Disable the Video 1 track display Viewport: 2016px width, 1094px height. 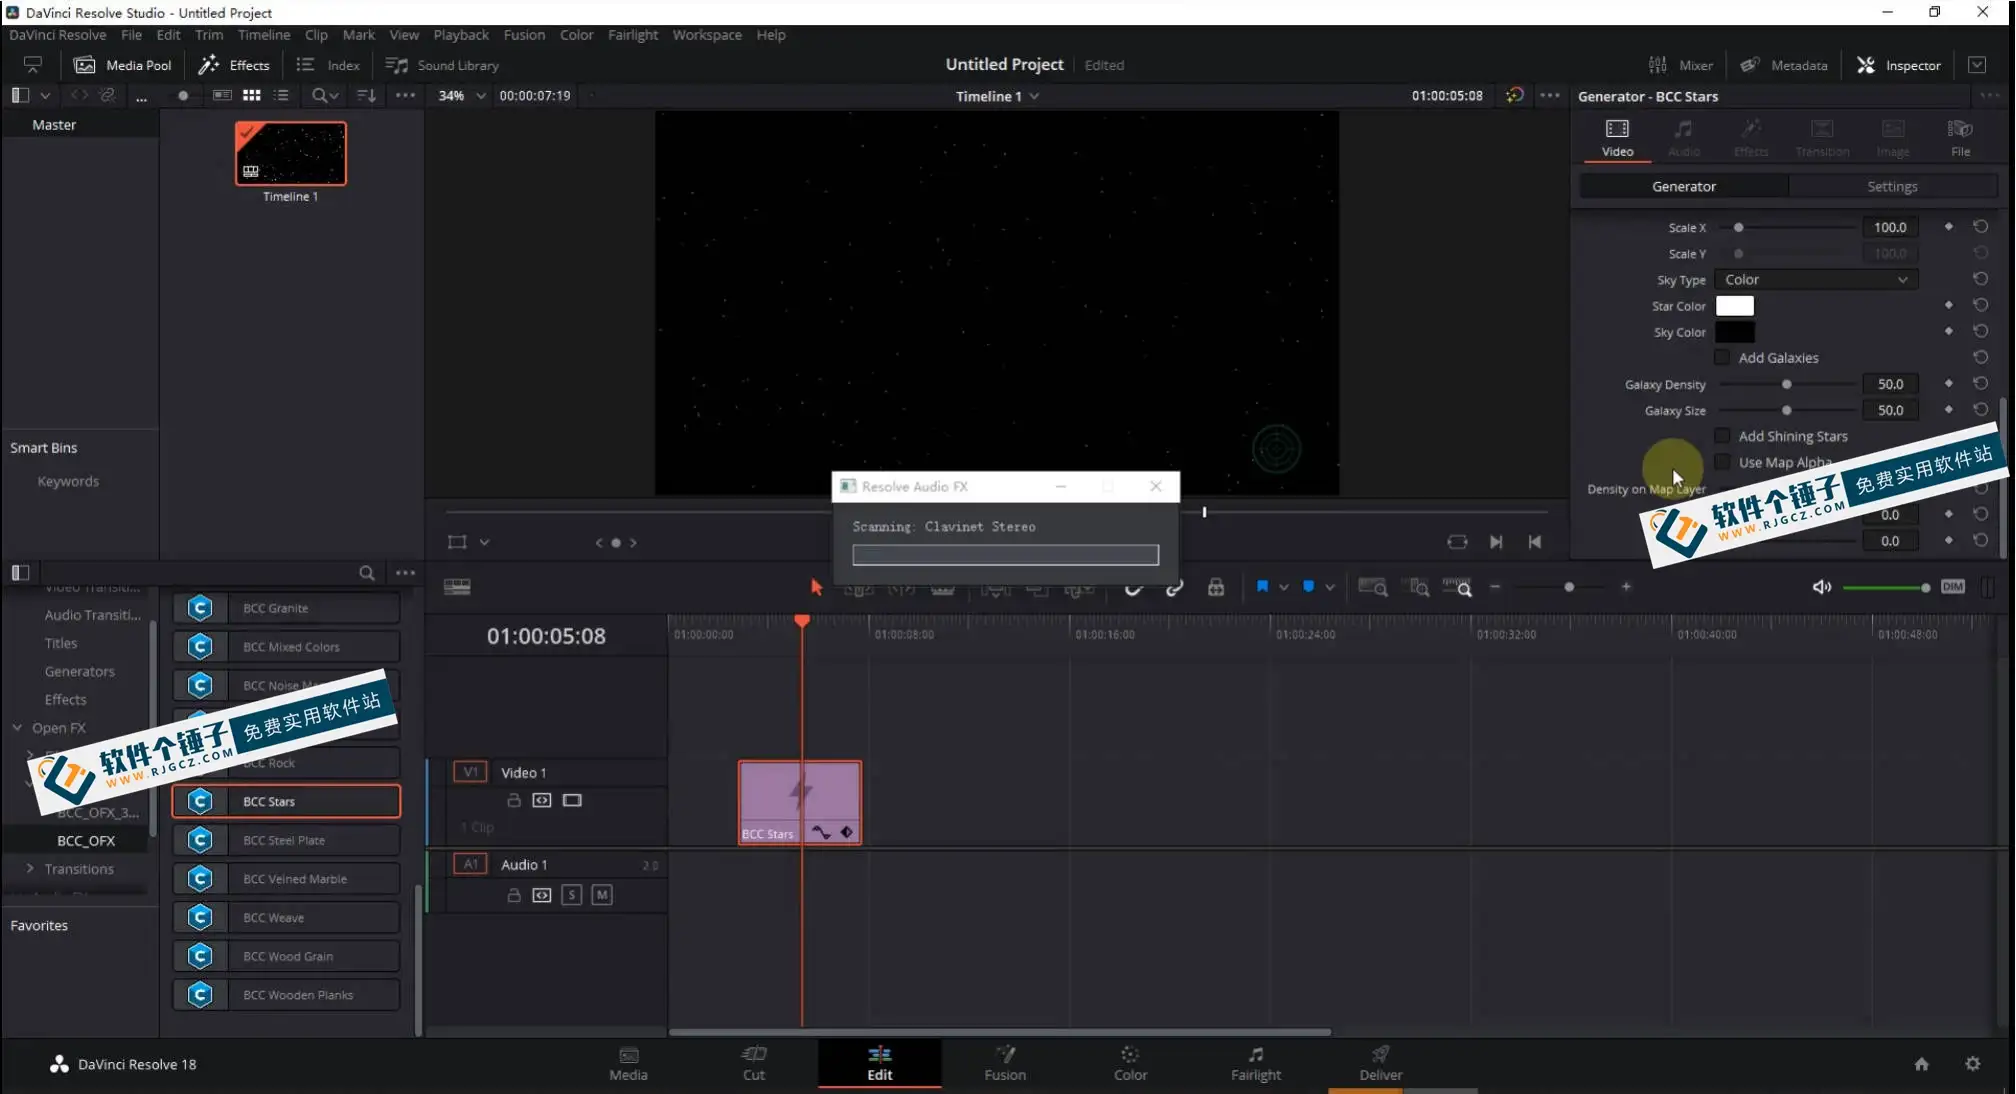[572, 800]
